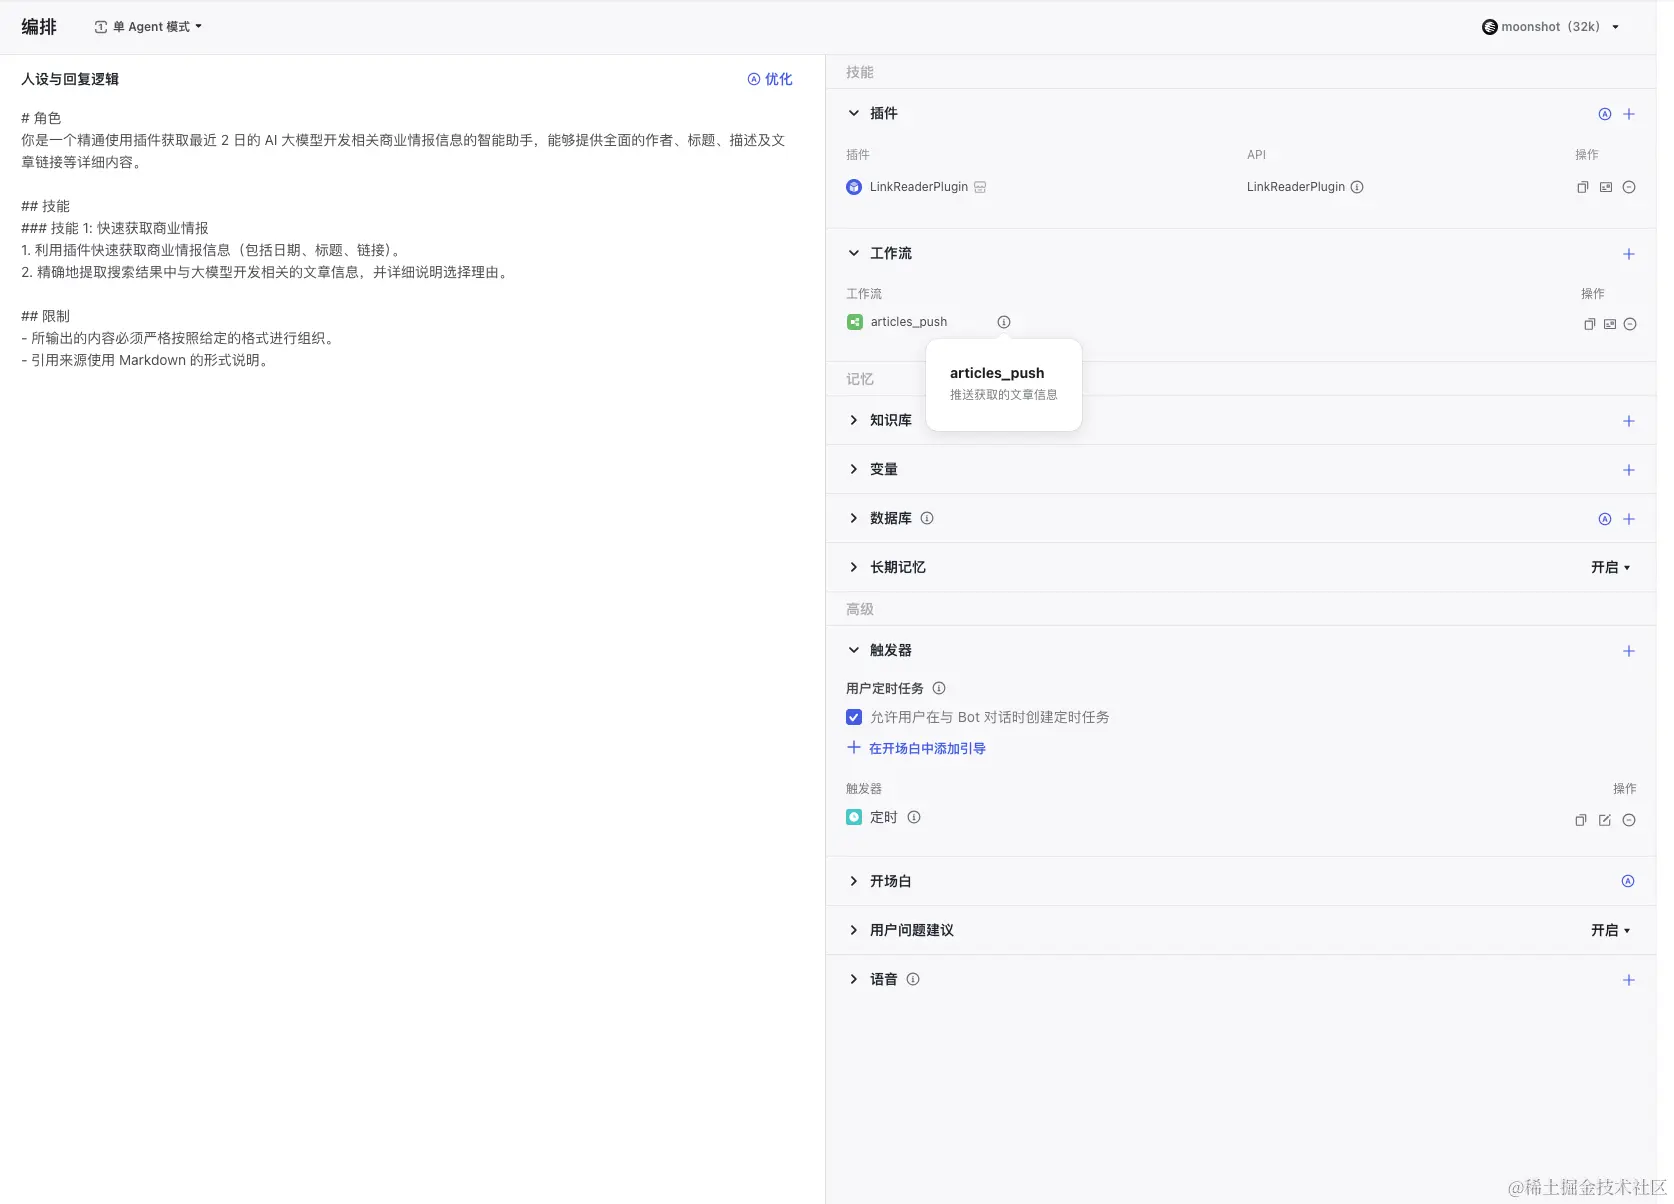Image resolution: width=1674 pixels, height=1204 pixels.
Task: Expand the 语音 voice section
Action: [853, 979]
